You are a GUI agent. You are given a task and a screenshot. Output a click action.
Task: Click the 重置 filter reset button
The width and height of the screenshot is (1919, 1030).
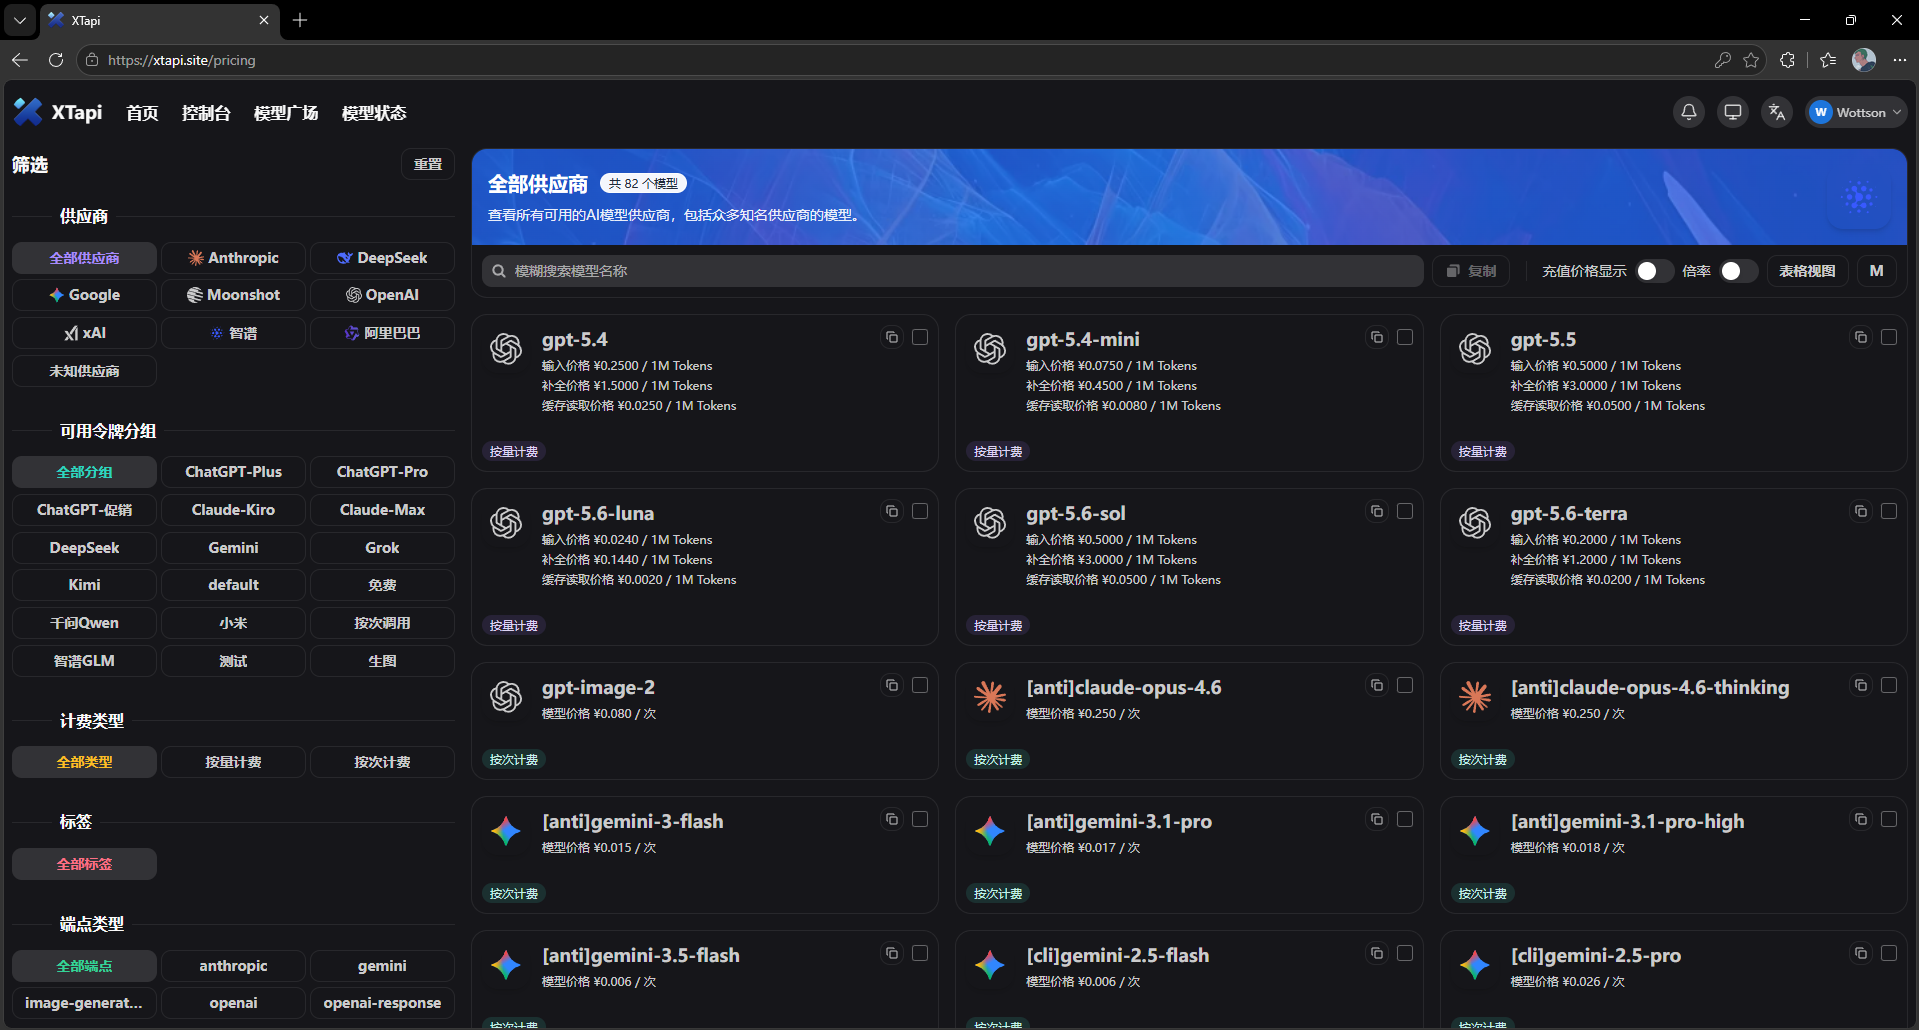(428, 164)
